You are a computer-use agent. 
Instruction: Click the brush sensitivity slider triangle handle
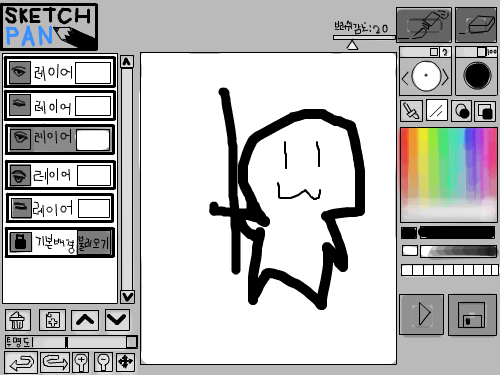click(x=352, y=45)
